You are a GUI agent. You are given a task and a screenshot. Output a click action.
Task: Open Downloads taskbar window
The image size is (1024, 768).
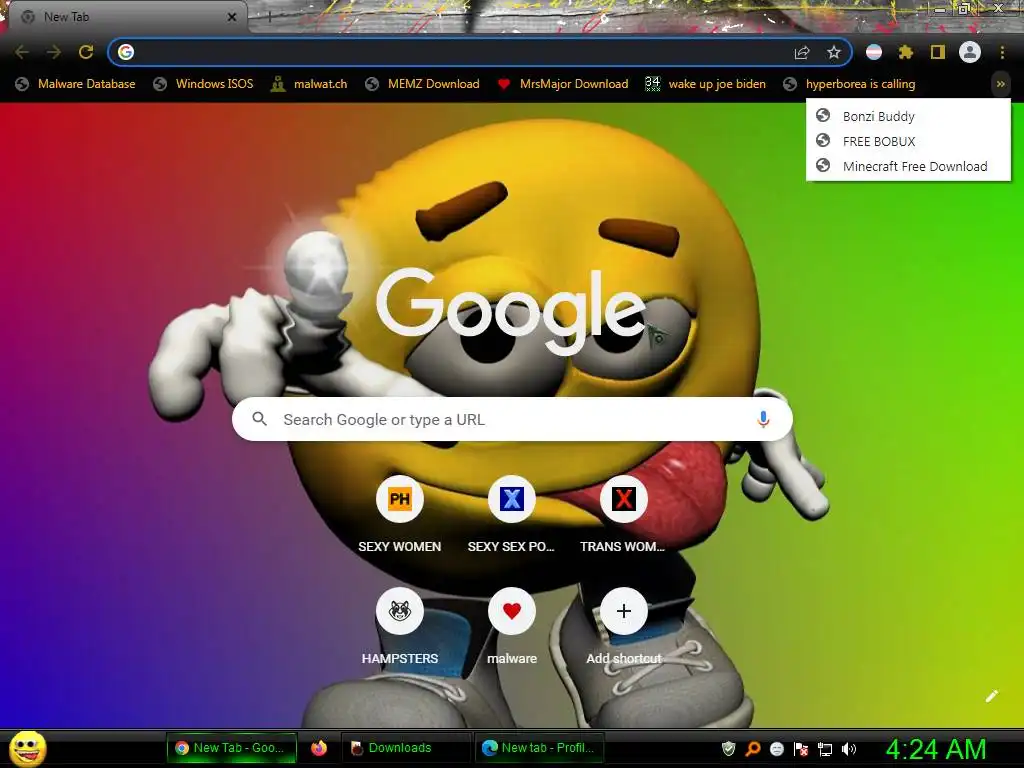(x=406, y=748)
